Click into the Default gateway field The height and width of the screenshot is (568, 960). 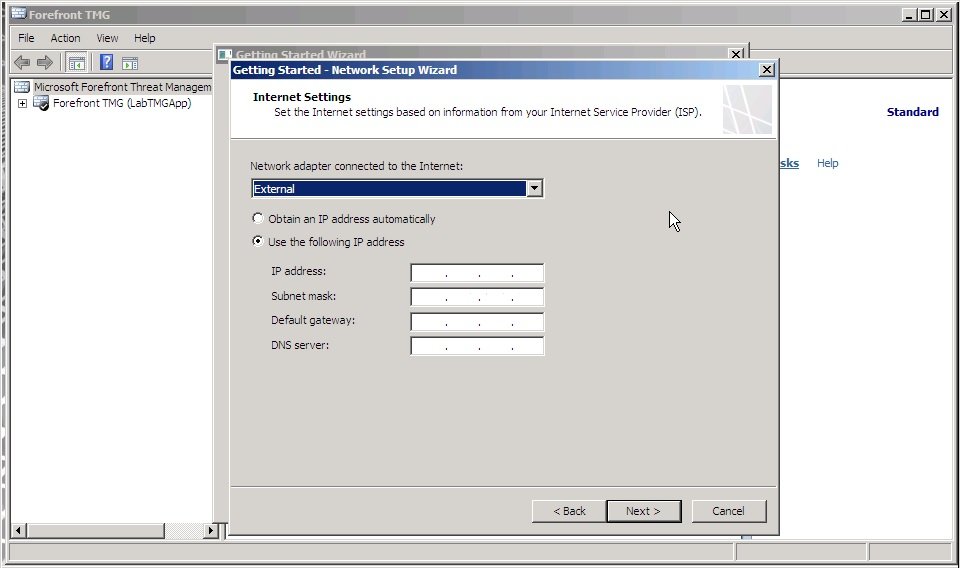point(477,322)
